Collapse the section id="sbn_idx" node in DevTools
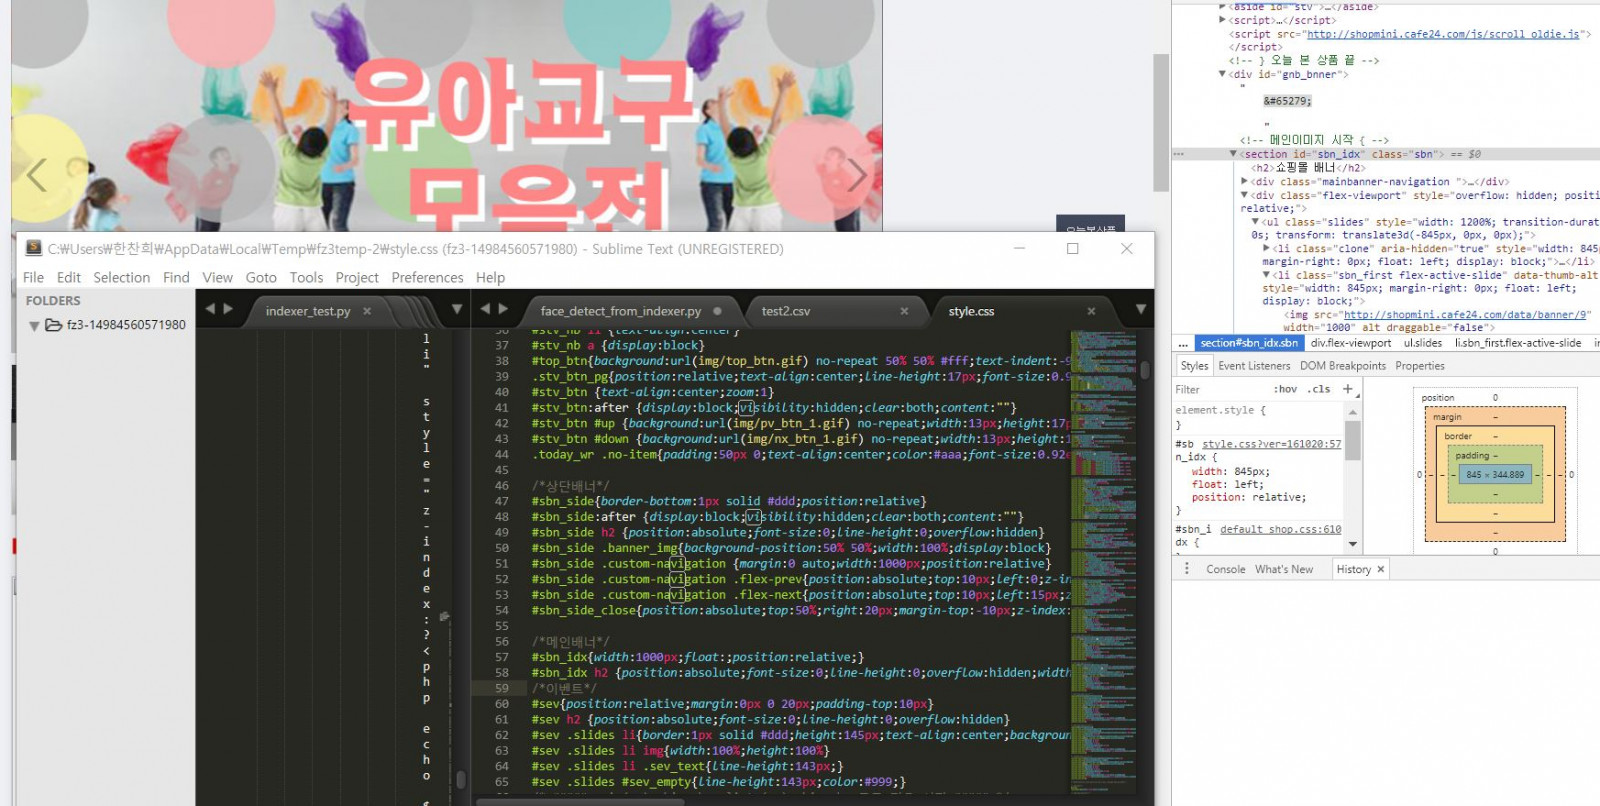 [x=1233, y=154]
